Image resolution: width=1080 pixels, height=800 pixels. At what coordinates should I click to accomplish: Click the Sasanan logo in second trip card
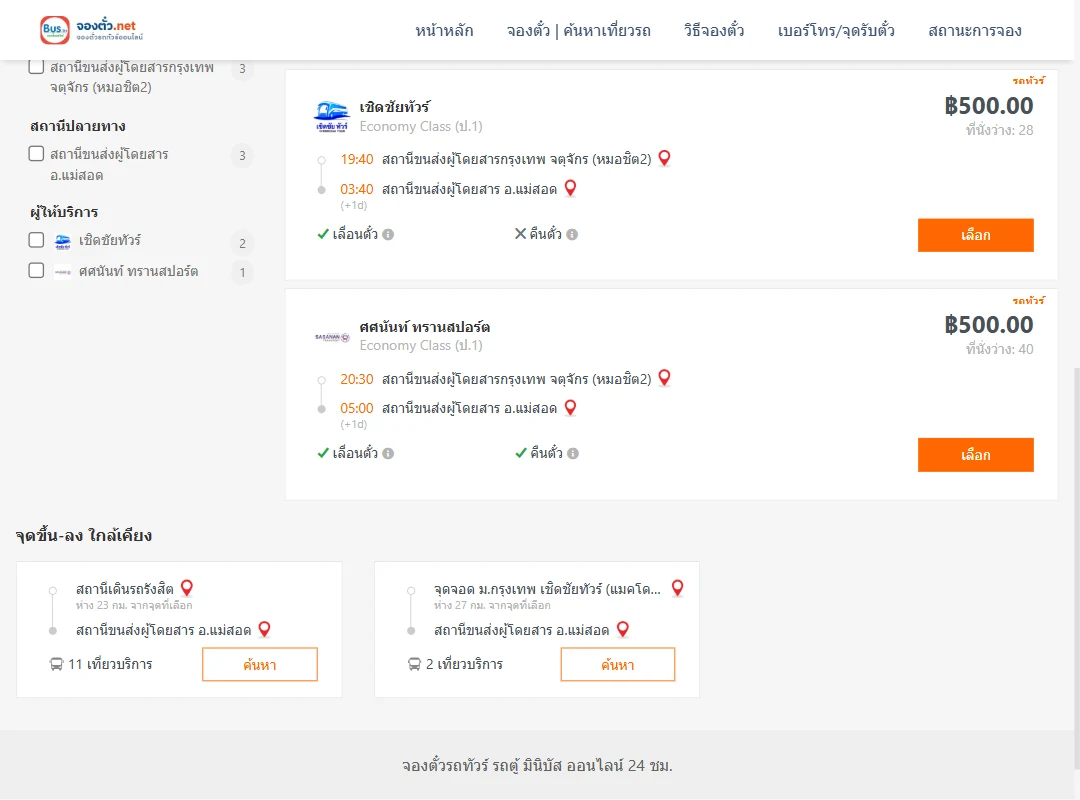click(332, 337)
